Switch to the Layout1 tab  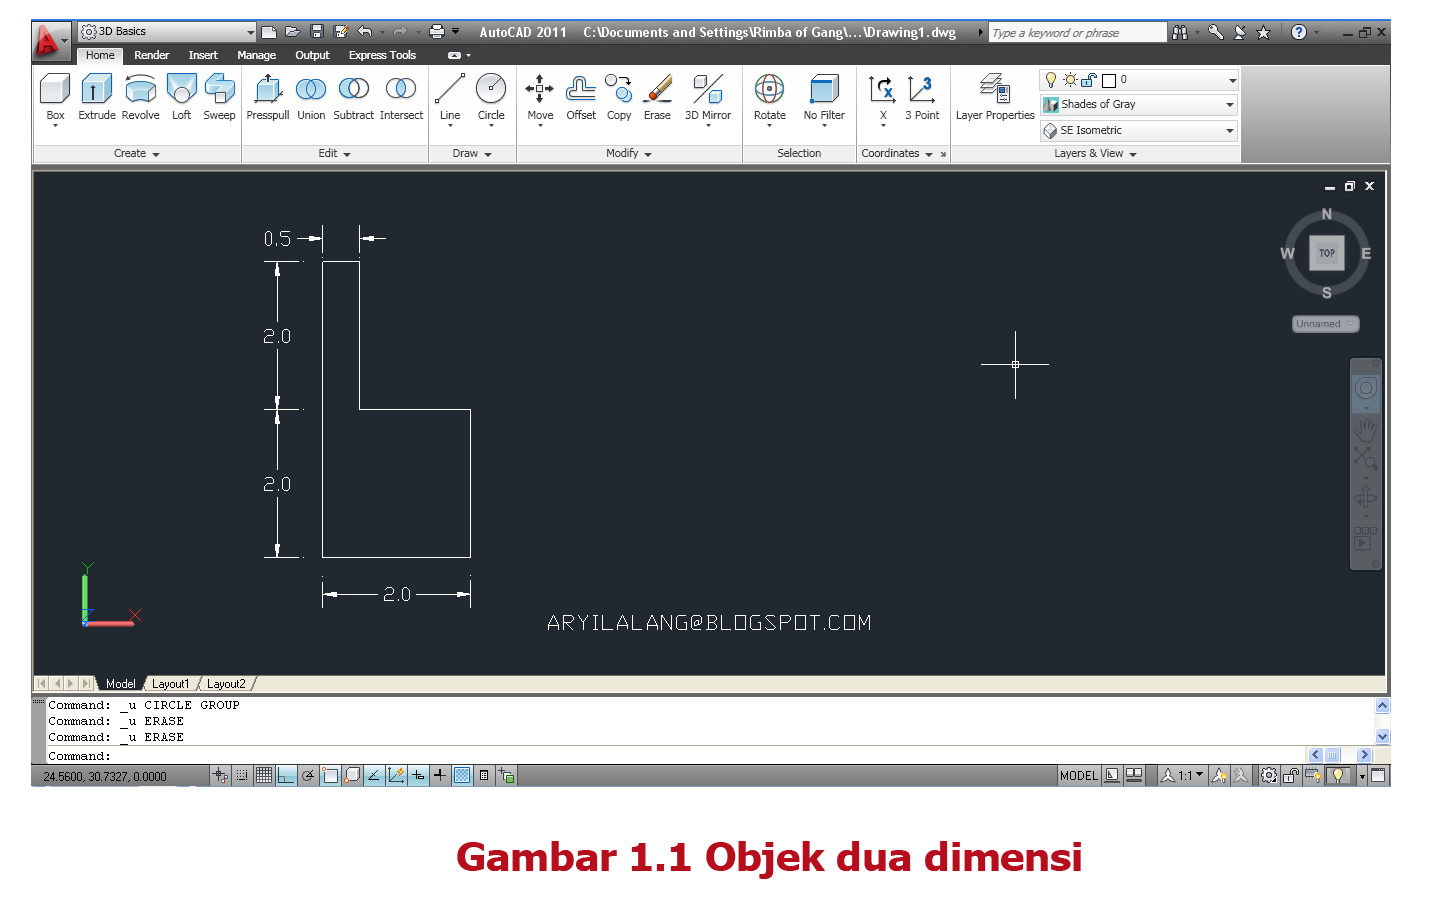(x=171, y=683)
